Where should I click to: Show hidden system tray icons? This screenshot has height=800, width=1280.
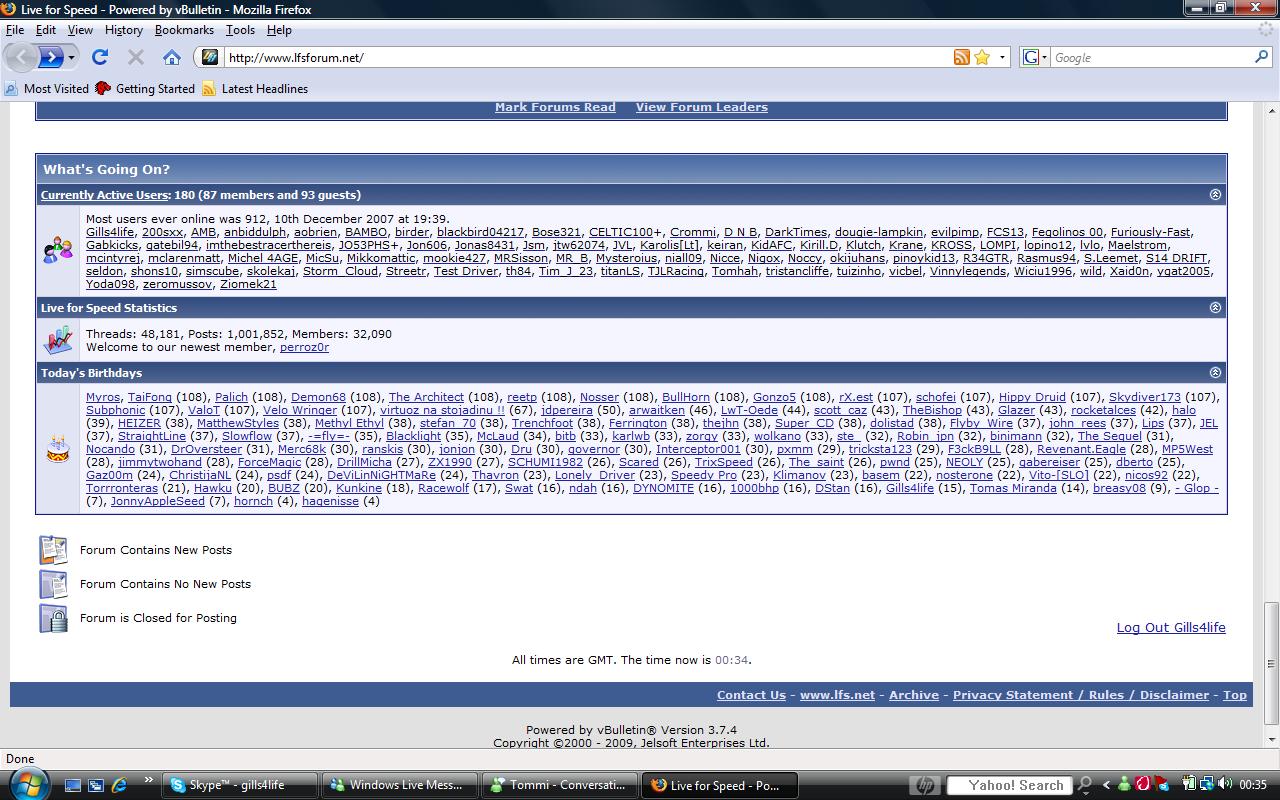click(1106, 785)
